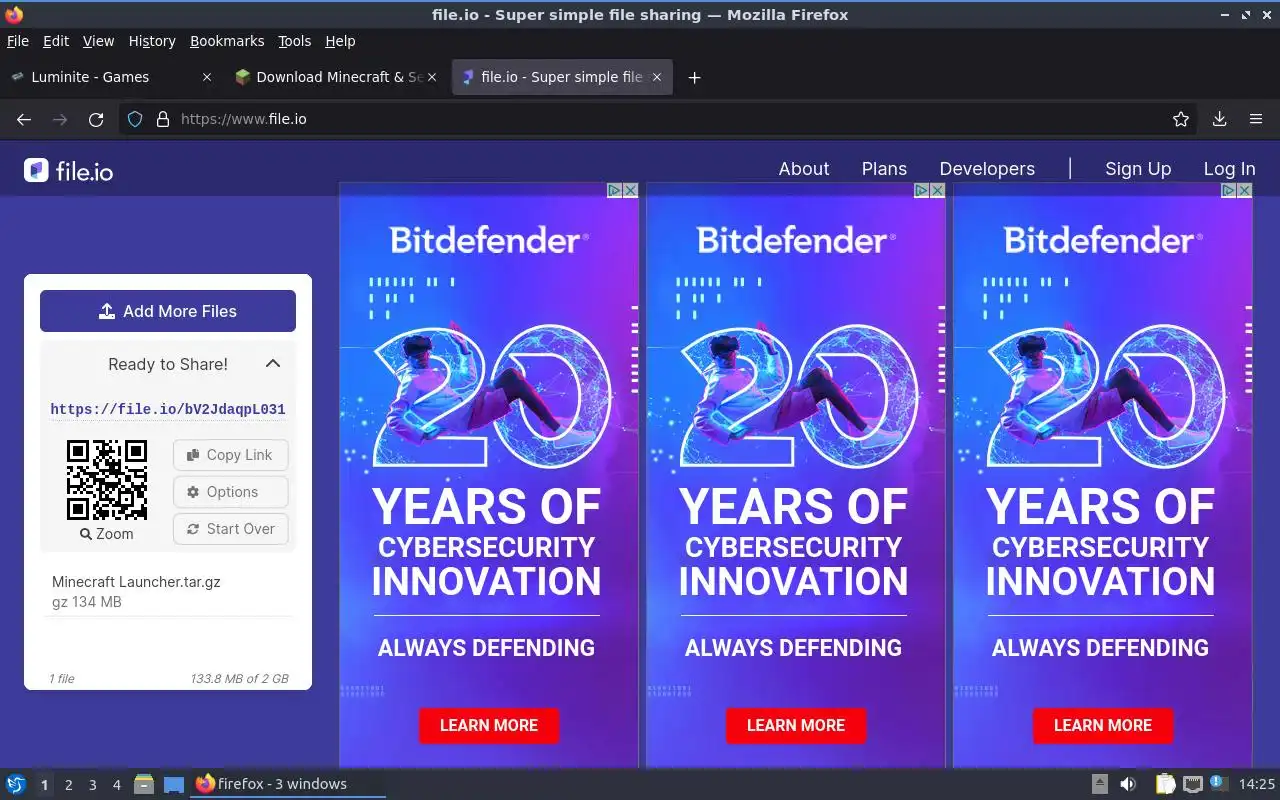Close the Luminite - Games tab
This screenshot has height=800, width=1280.
tap(207, 77)
